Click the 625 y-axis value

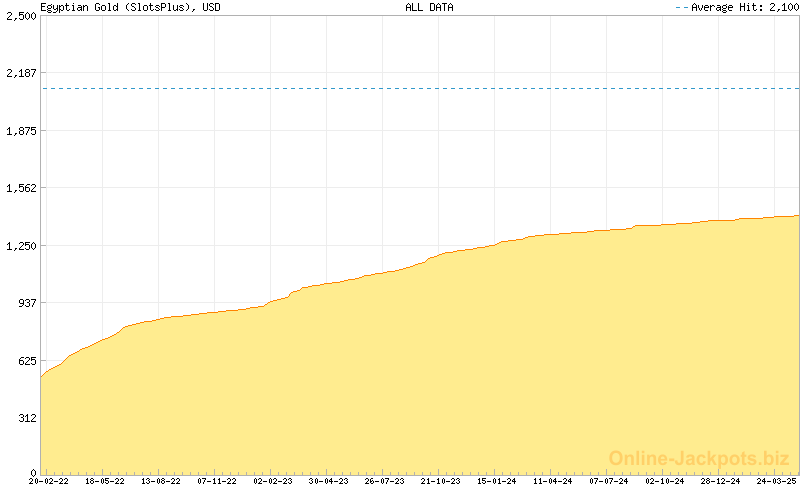[x=24, y=360]
